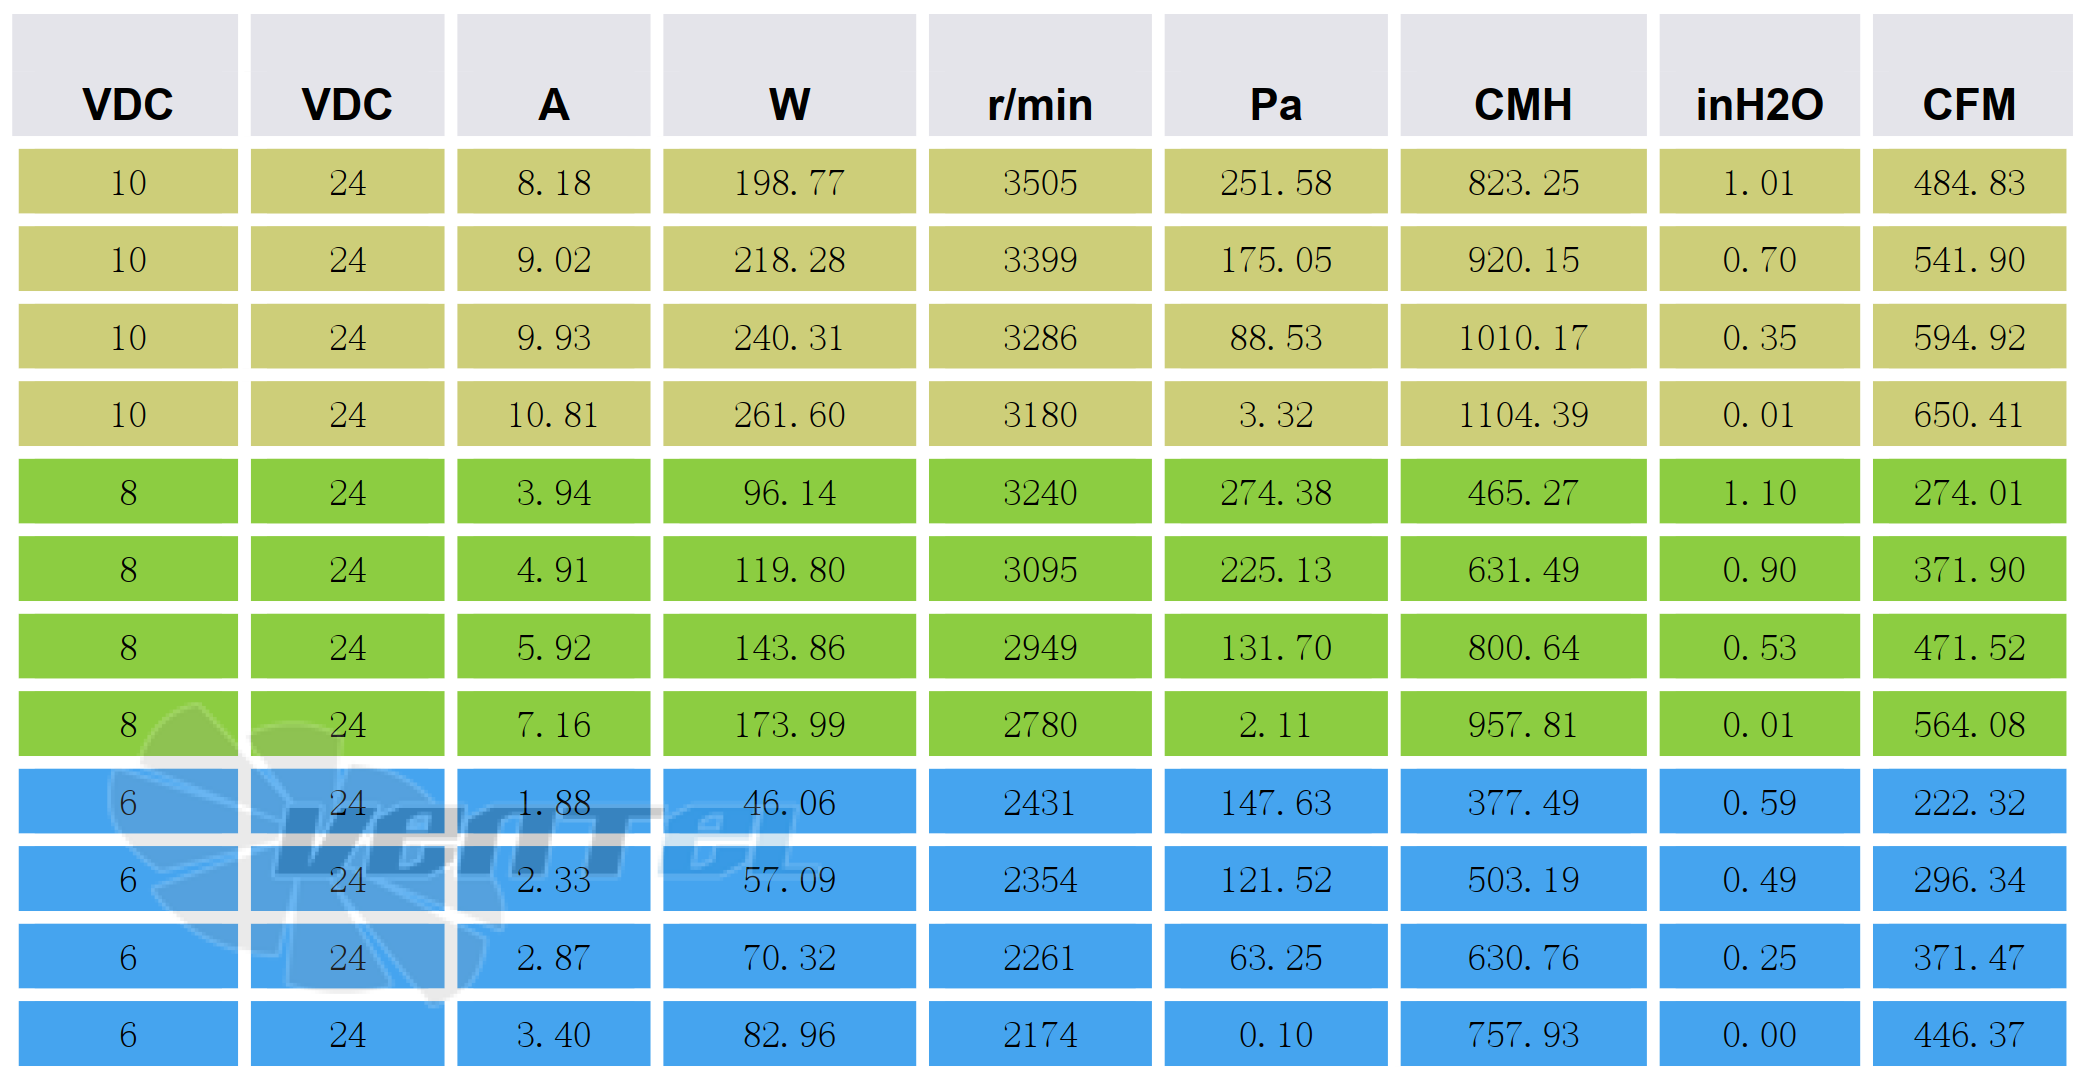Select the 2431 r/min cell

[x=1039, y=802]
